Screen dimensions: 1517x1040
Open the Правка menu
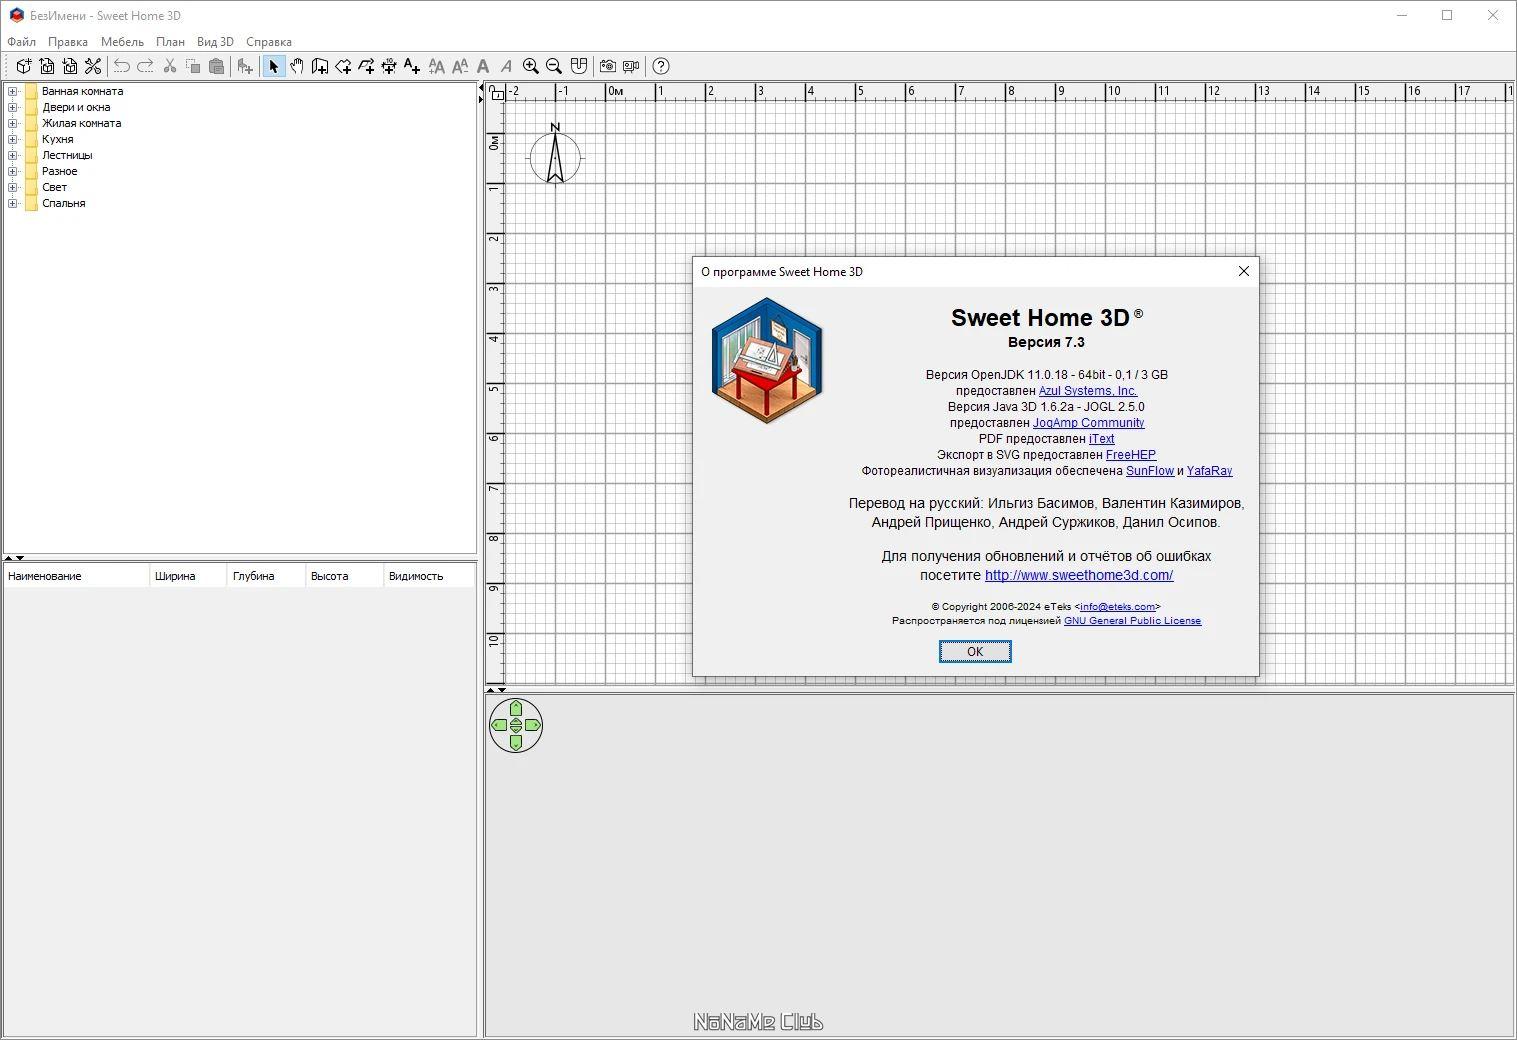click(68, 42)
